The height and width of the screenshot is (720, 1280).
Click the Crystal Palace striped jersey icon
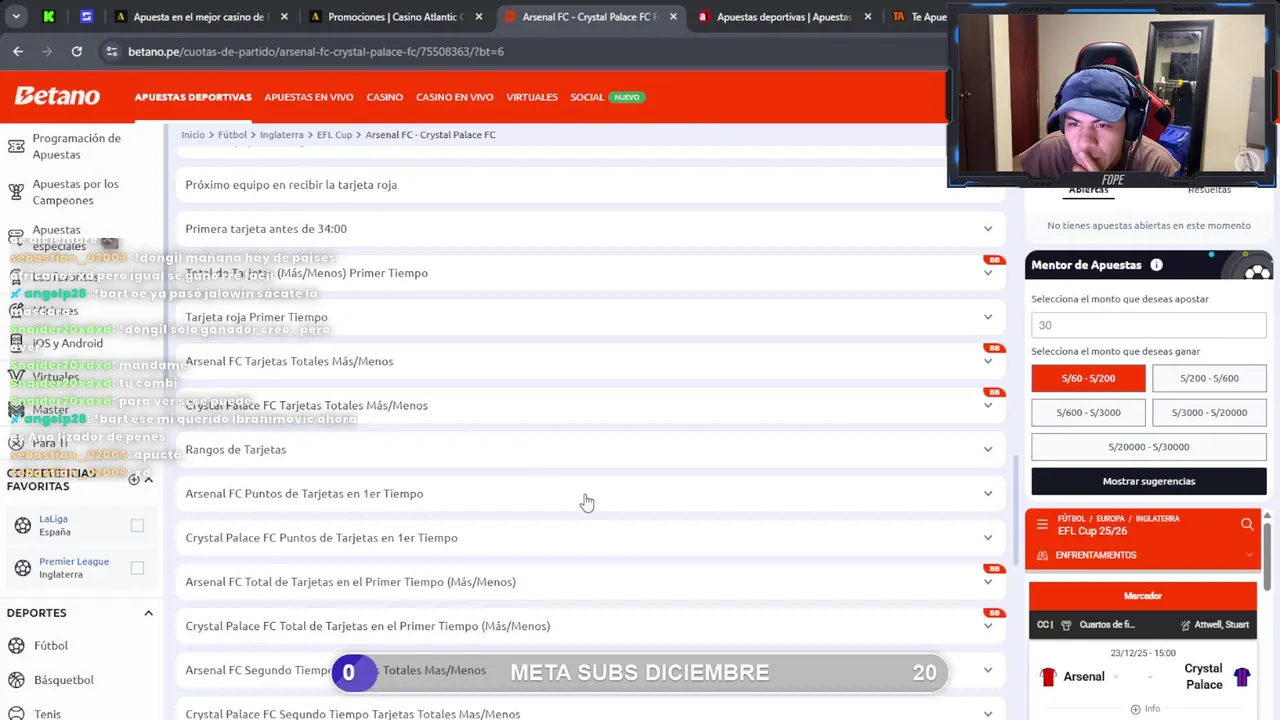pyautogui.click(x=1242, y=677)
